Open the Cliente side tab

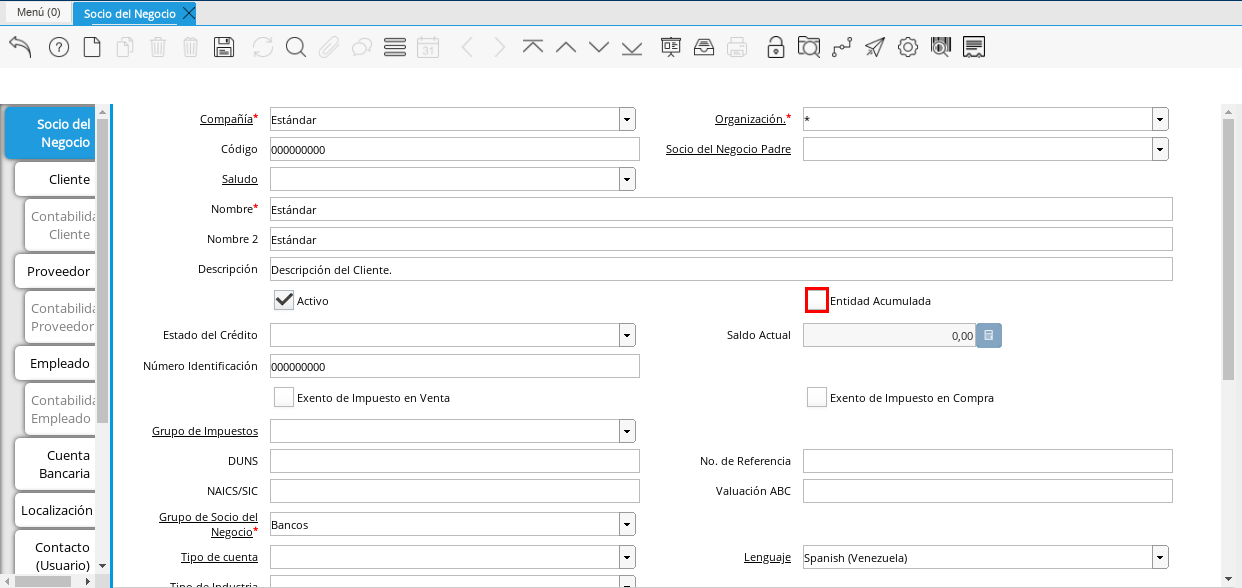(x=55, y=179)
